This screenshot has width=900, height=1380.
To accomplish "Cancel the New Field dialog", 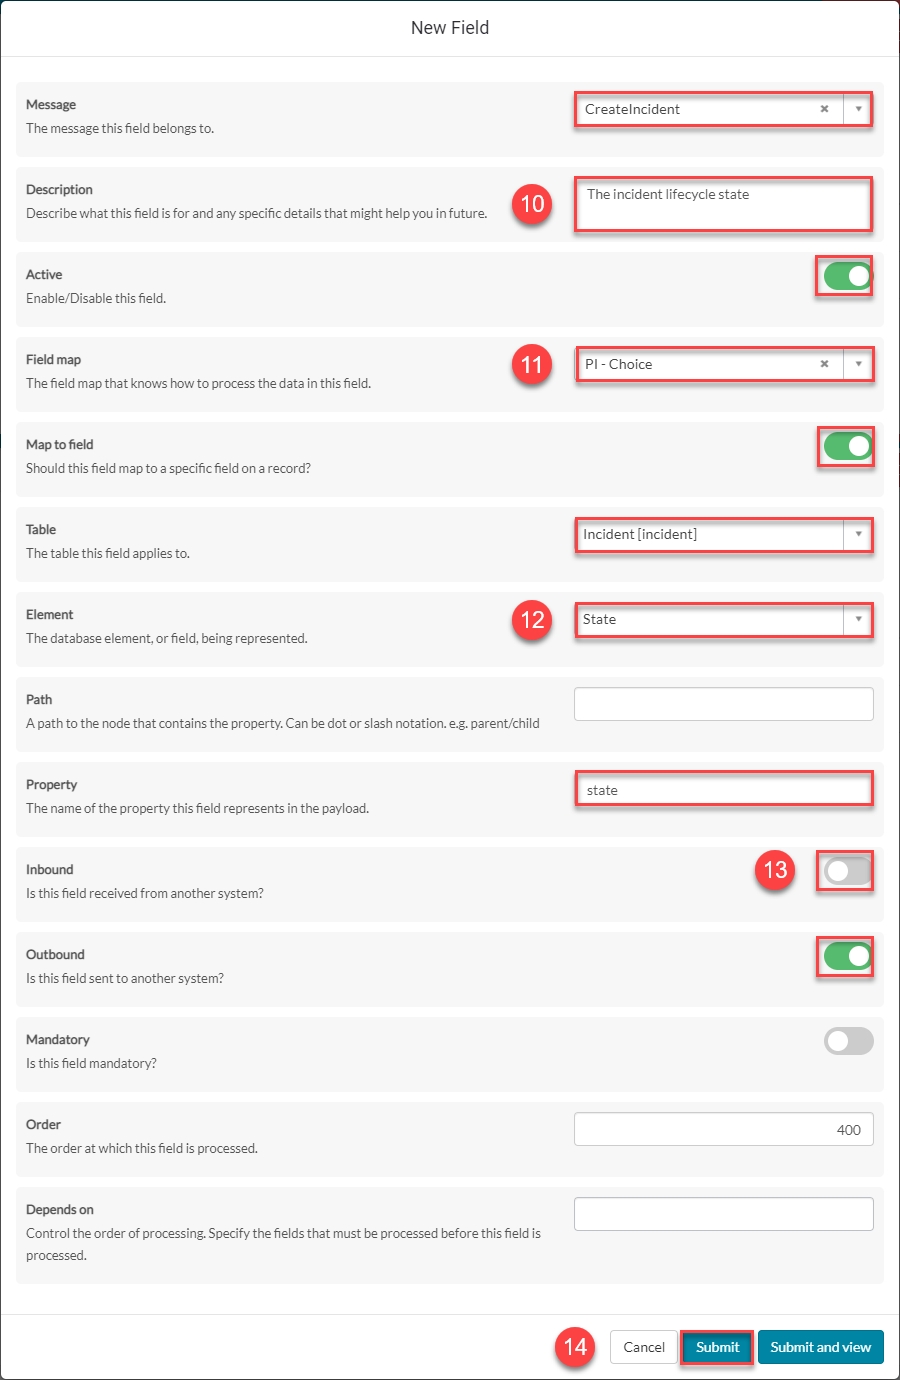I will pyautogui.click(x=644, y=1347).
